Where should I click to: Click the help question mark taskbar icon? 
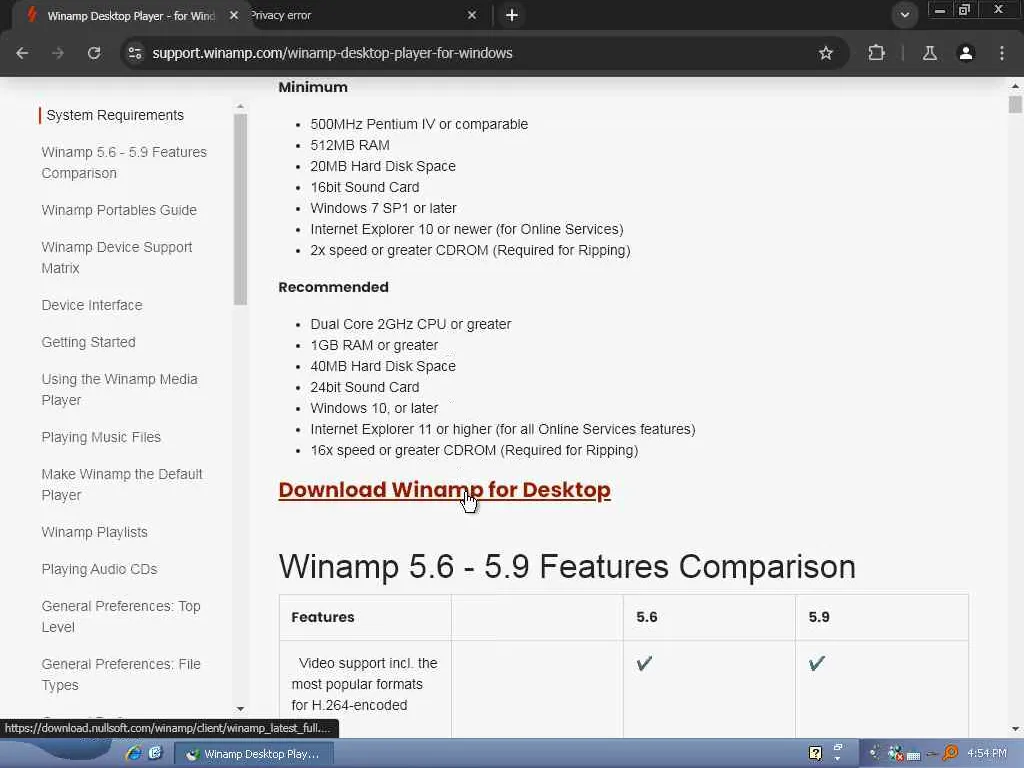815,754
